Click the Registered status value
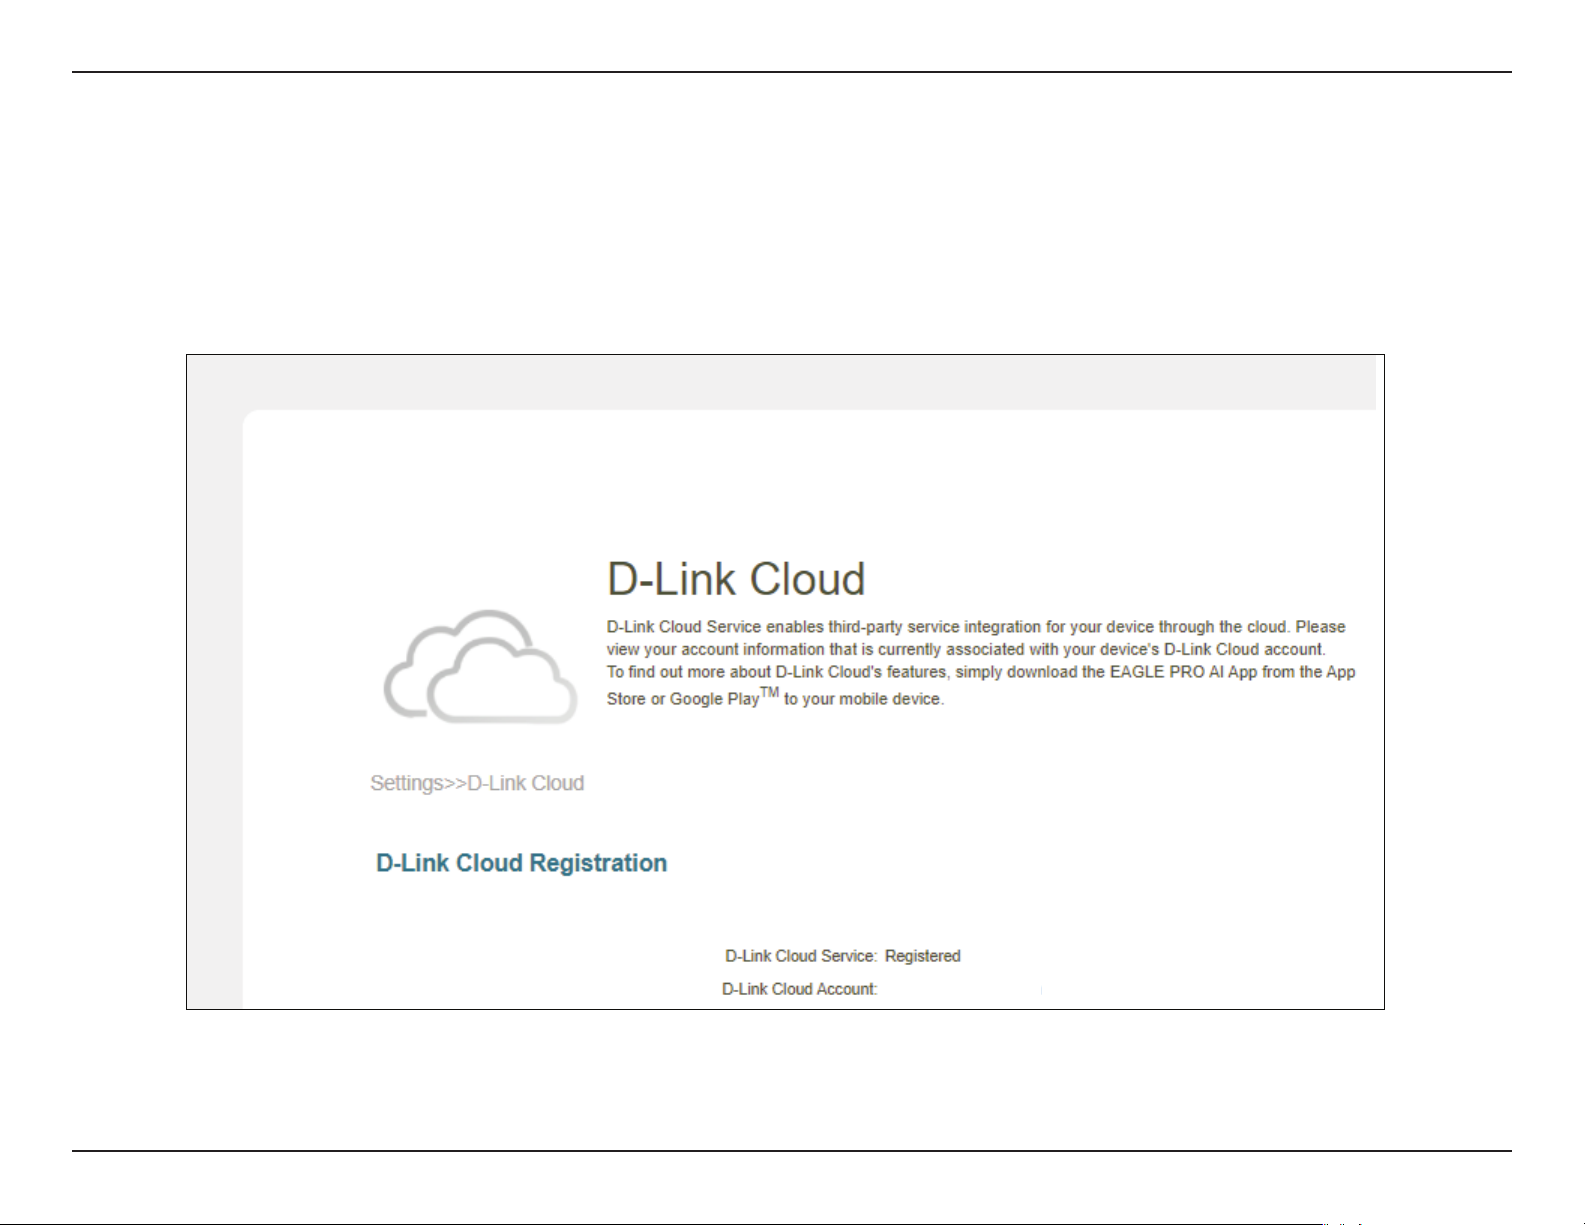Screen dimensions: 1585x1225 click(x=923, y=956)
